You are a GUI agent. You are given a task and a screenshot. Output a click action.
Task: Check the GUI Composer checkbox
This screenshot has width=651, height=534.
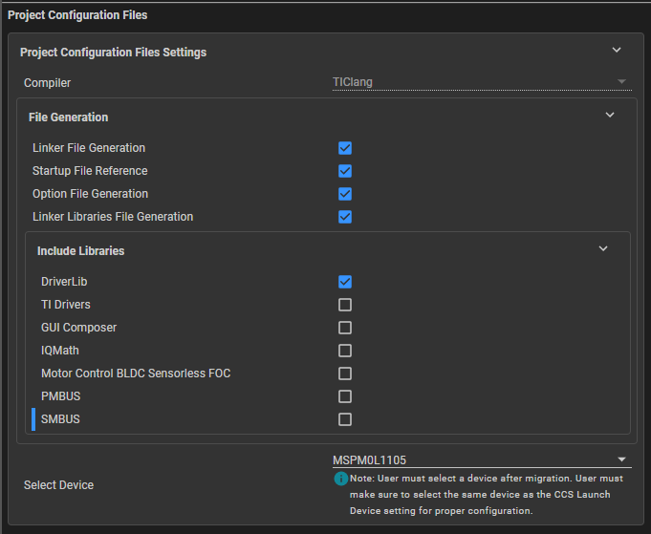pyautogui.click(x=345, y=328)
